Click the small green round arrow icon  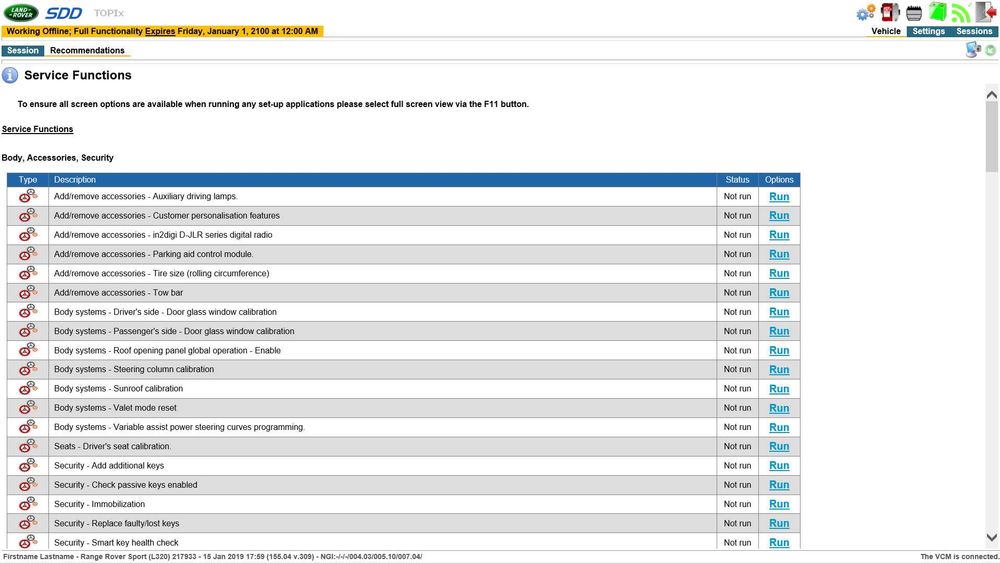coord(990,50)
